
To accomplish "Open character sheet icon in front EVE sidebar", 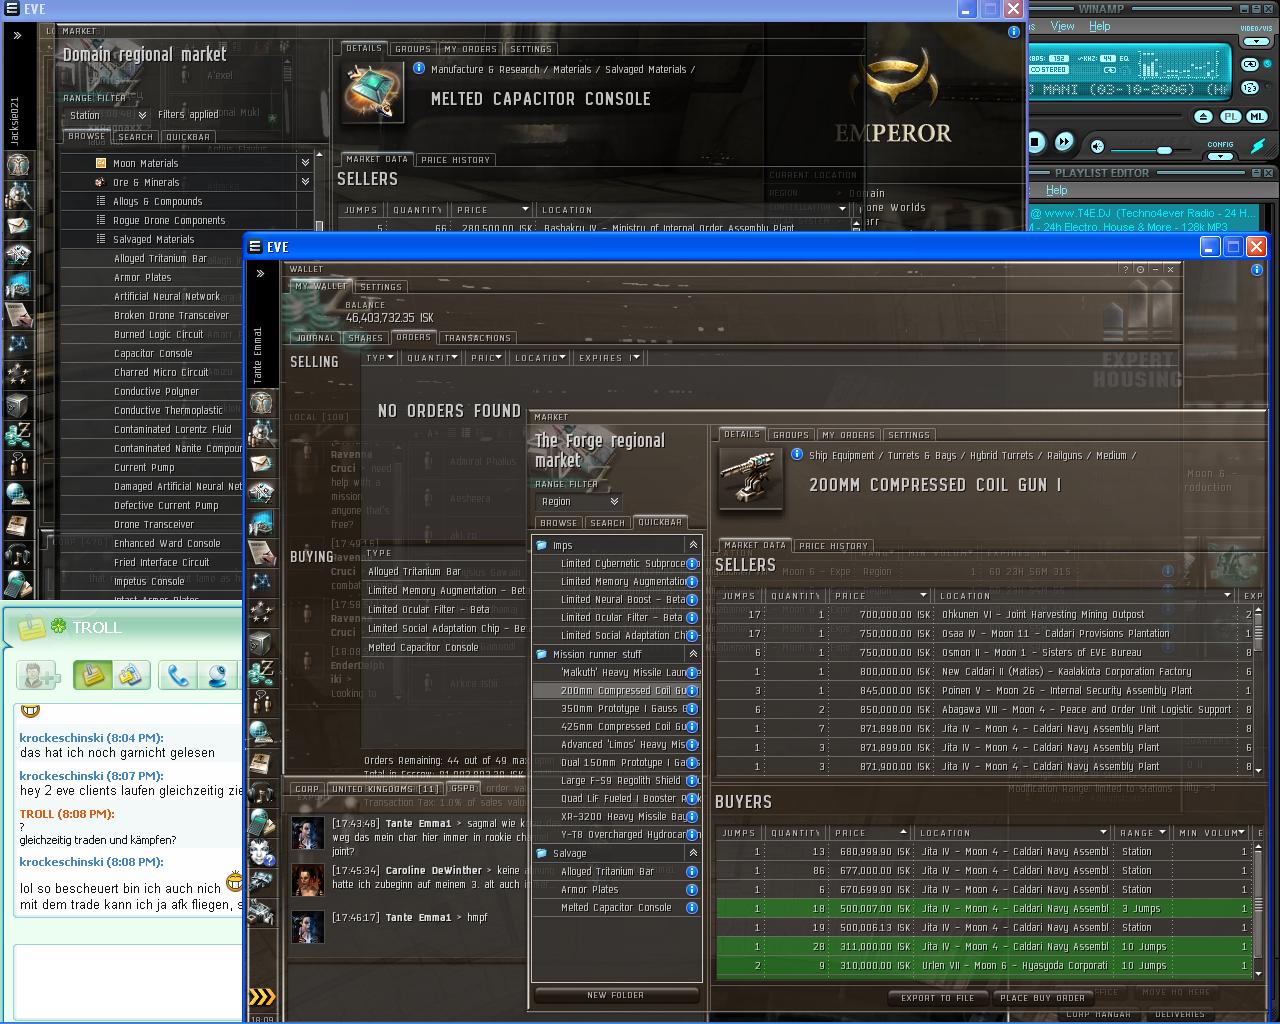I will pyautogui.click(x=262, y=402).
